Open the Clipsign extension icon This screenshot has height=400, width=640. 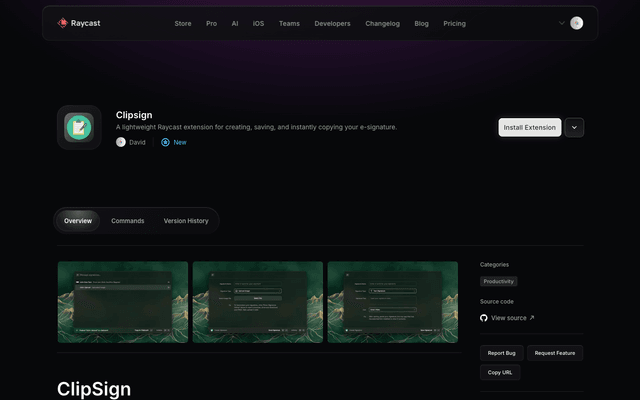(x=79, y=127)
